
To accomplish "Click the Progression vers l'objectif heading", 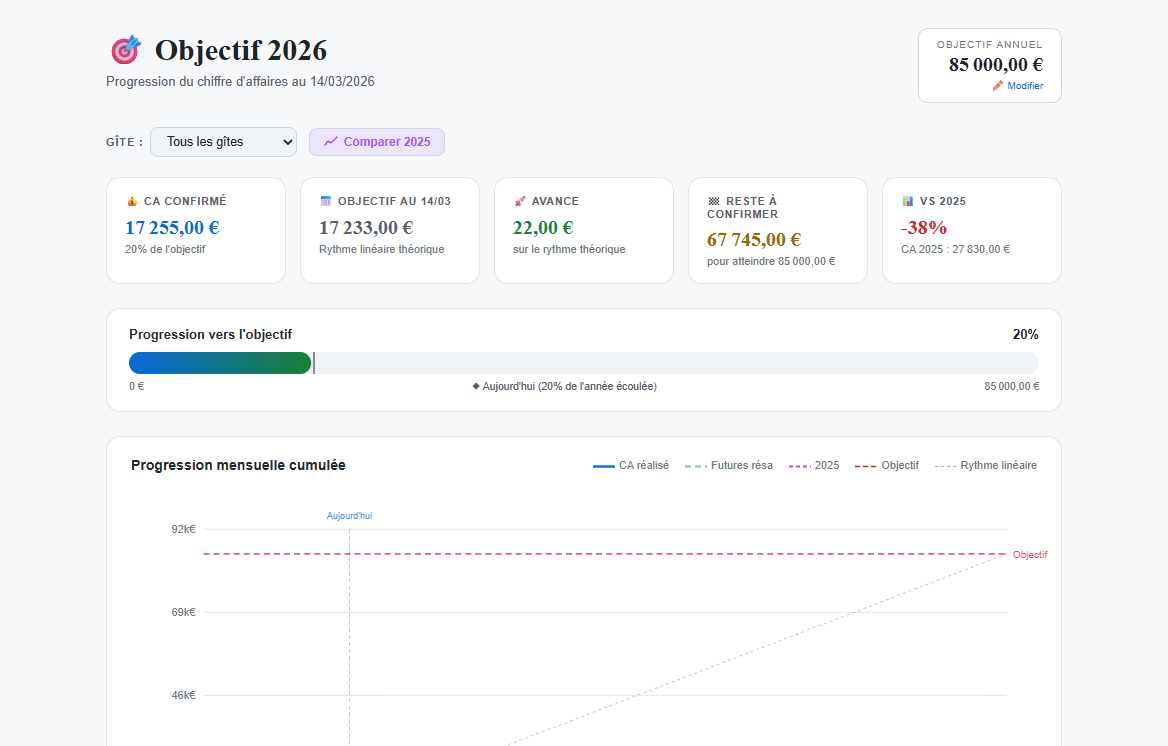I will [210, 335].
